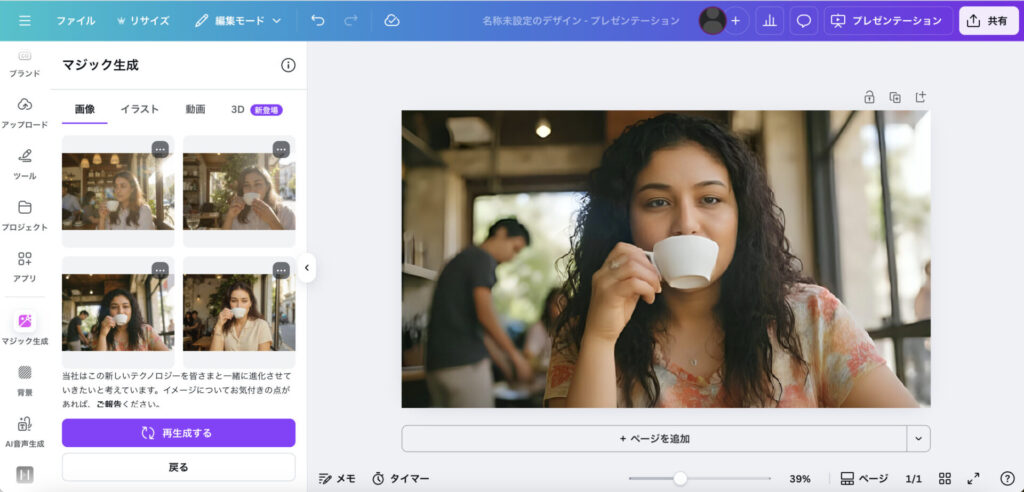Open アップロード in the sidebar
Image resolution: width=1024 pixels, height=492 pixels.
pos(25,113)
